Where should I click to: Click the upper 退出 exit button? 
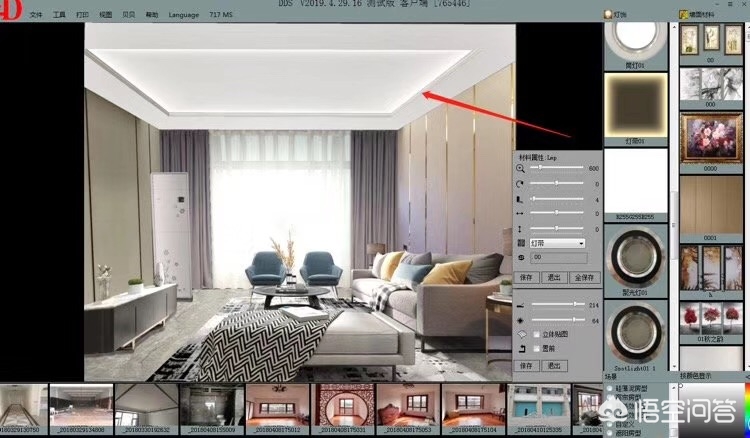point(554,277)
